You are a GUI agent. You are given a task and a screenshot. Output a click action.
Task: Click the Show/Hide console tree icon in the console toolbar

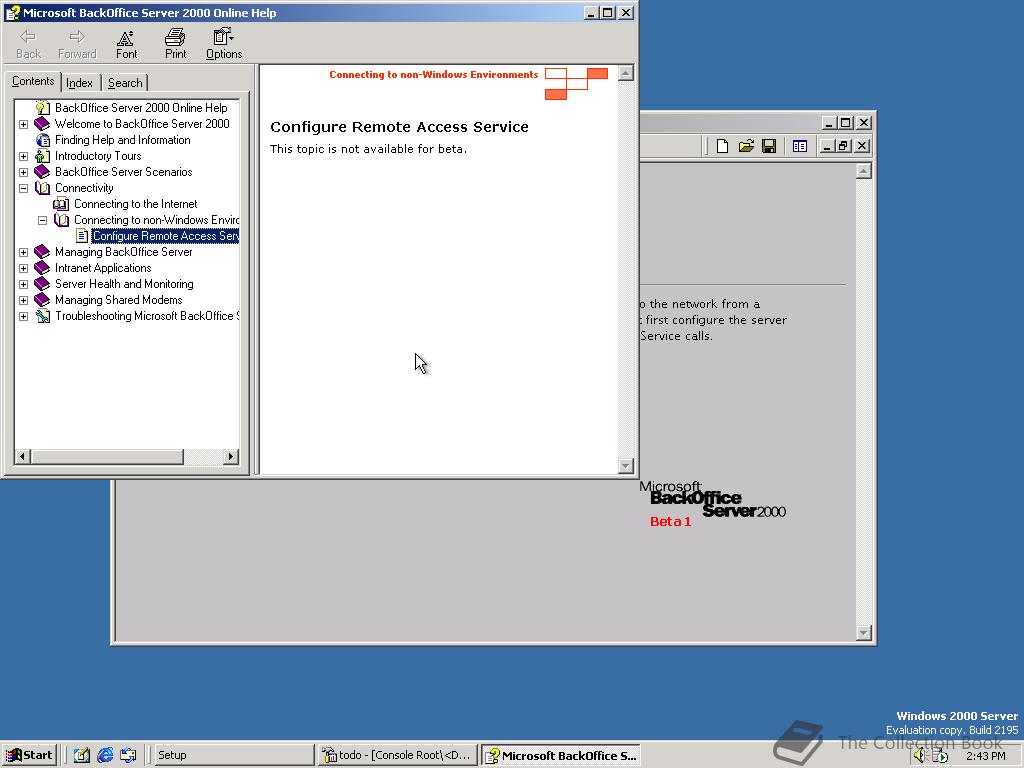click(x=799, y=146)
